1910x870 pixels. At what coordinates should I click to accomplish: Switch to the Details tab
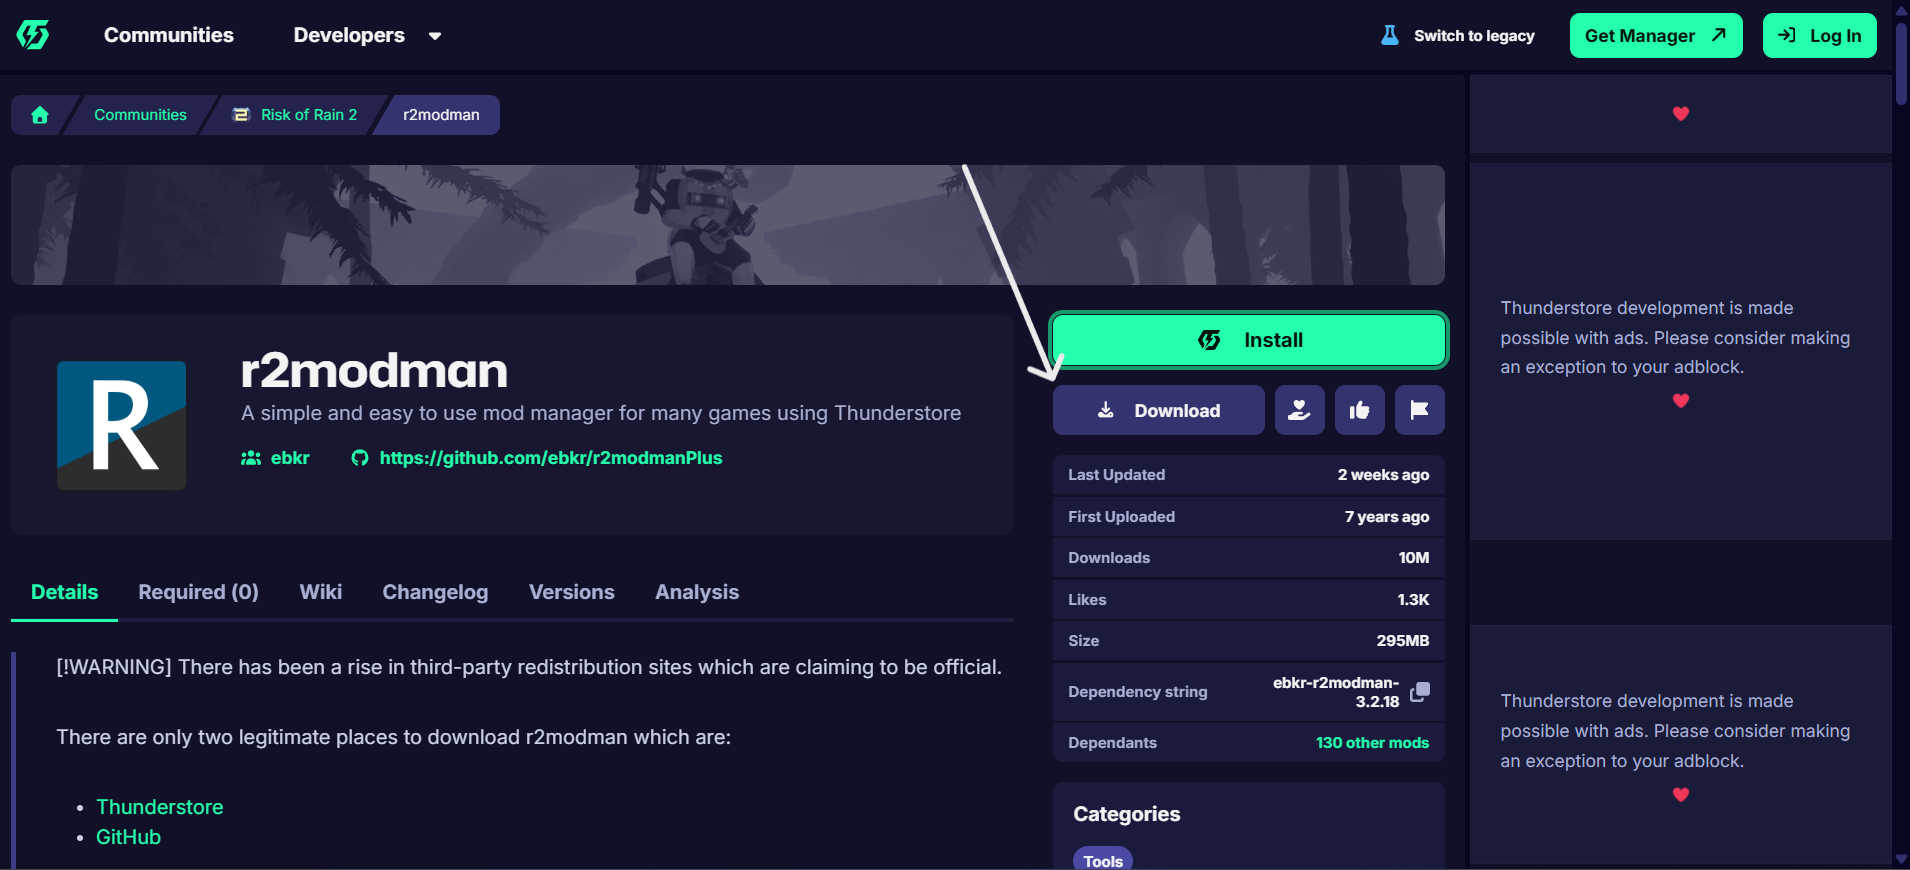click(x=64, y=592)
